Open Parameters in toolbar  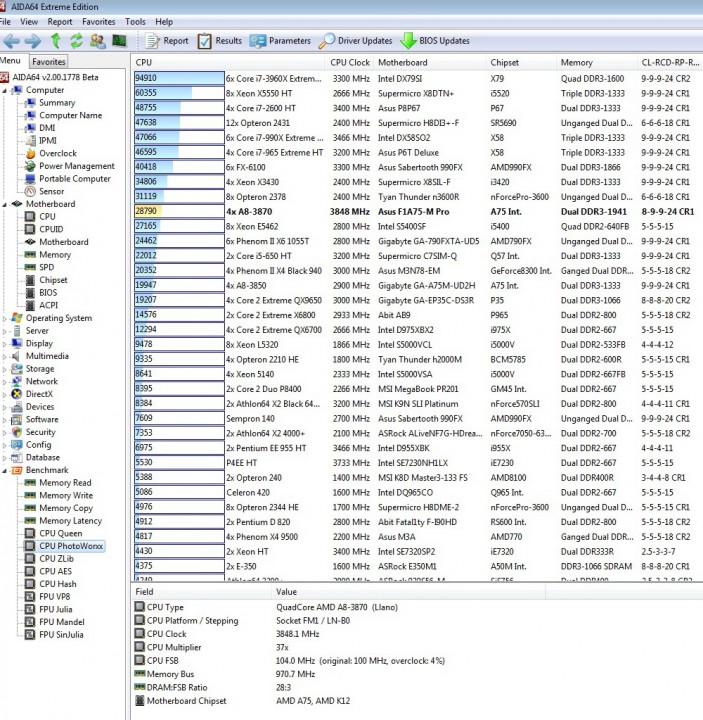click(x=280, y=41)
